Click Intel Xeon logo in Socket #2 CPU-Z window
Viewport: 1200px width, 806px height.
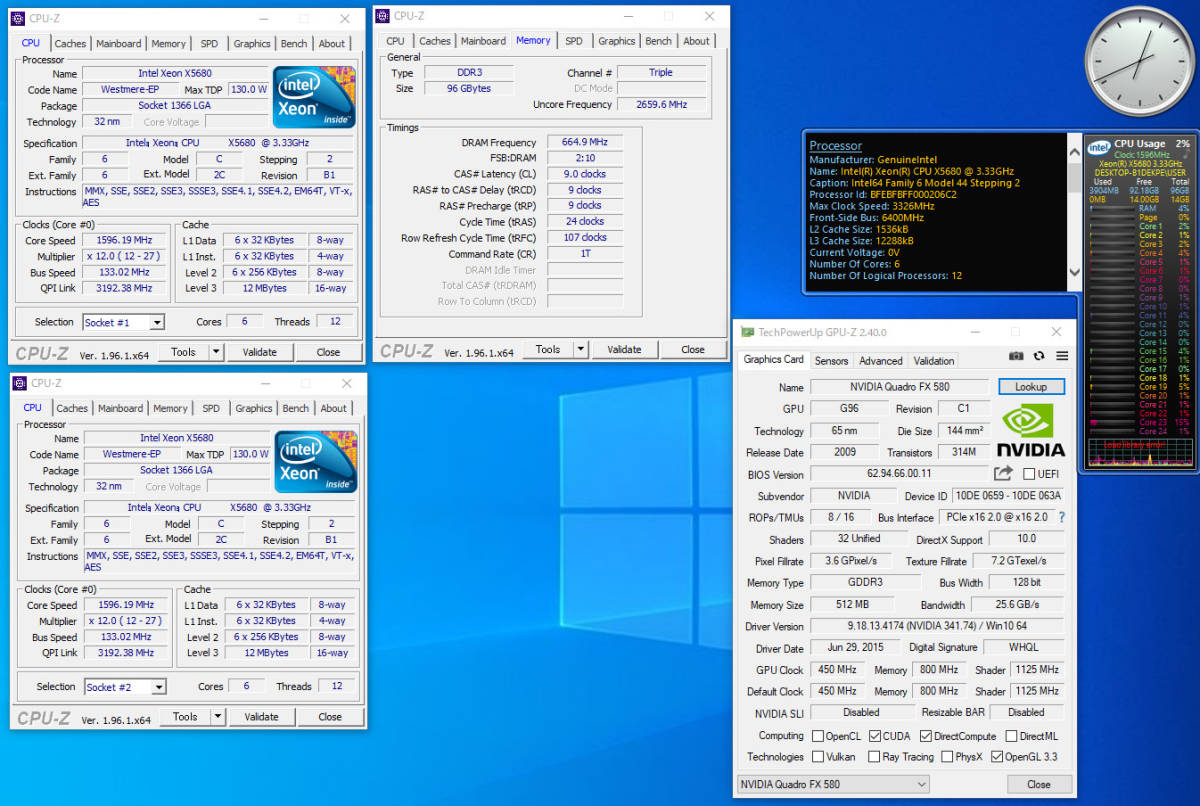316,462
